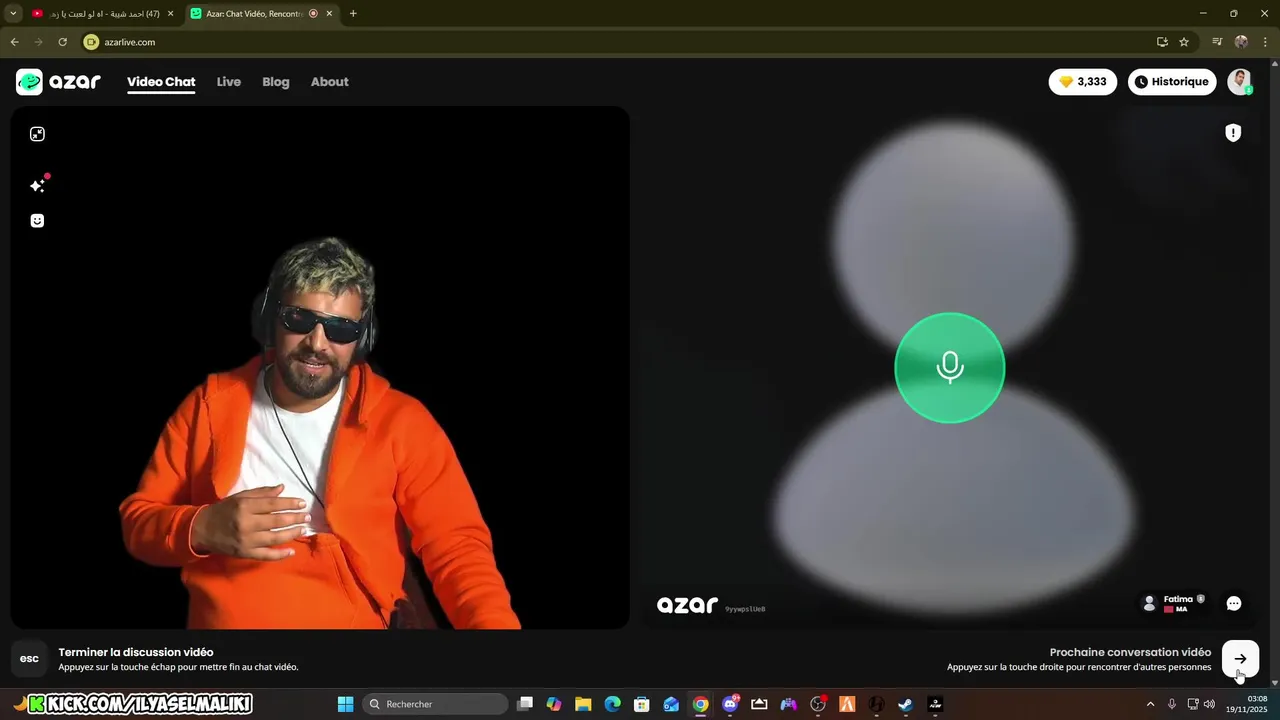Click 'Terminer la discussion vidéo' text

click(x=136, y=652)
